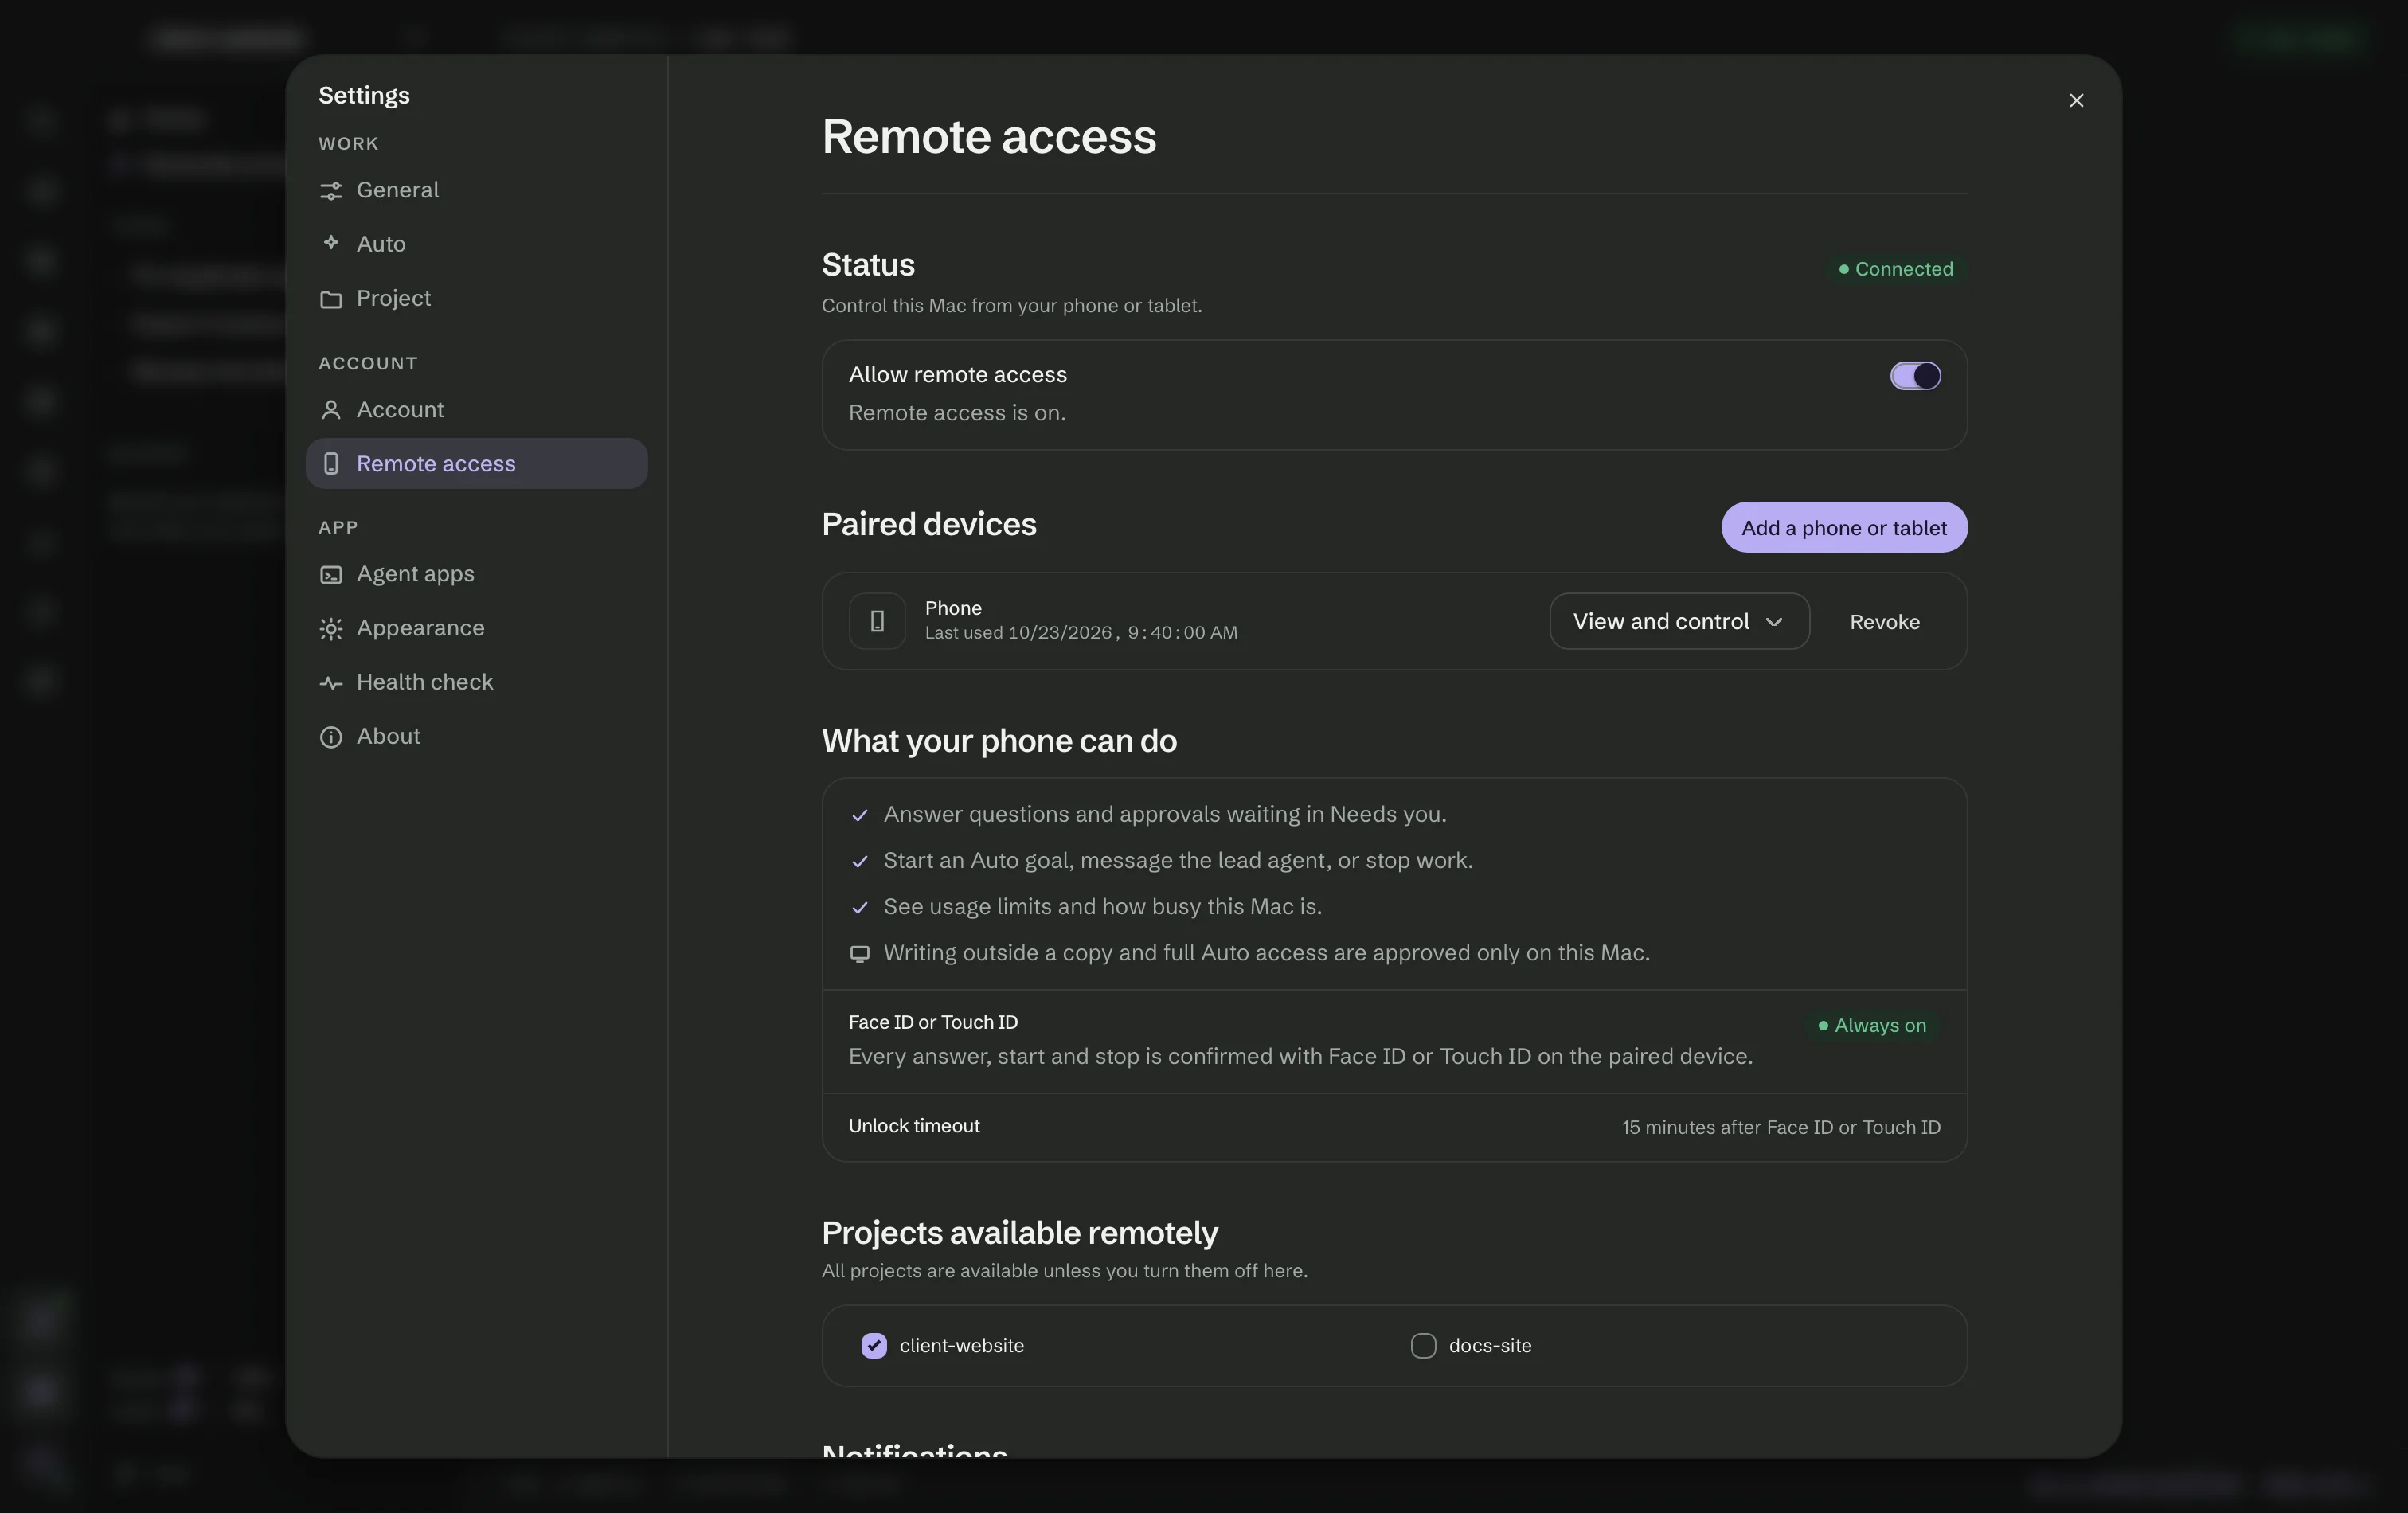Click the 'Remote access is on.' text
The height and width of the screenshot is (1513, 2408).
tap(957, 413)
